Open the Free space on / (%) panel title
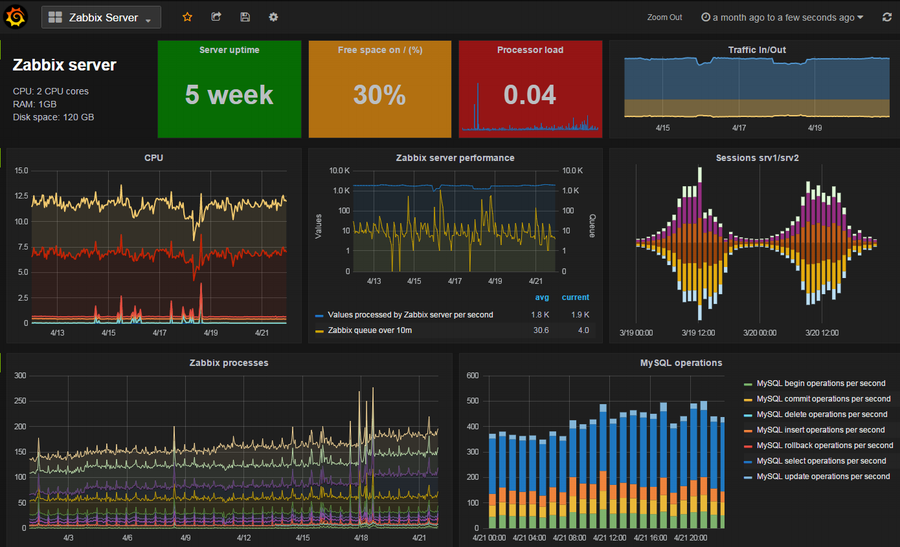The width and height of the screenshot is (900, 547). (380, 50)
